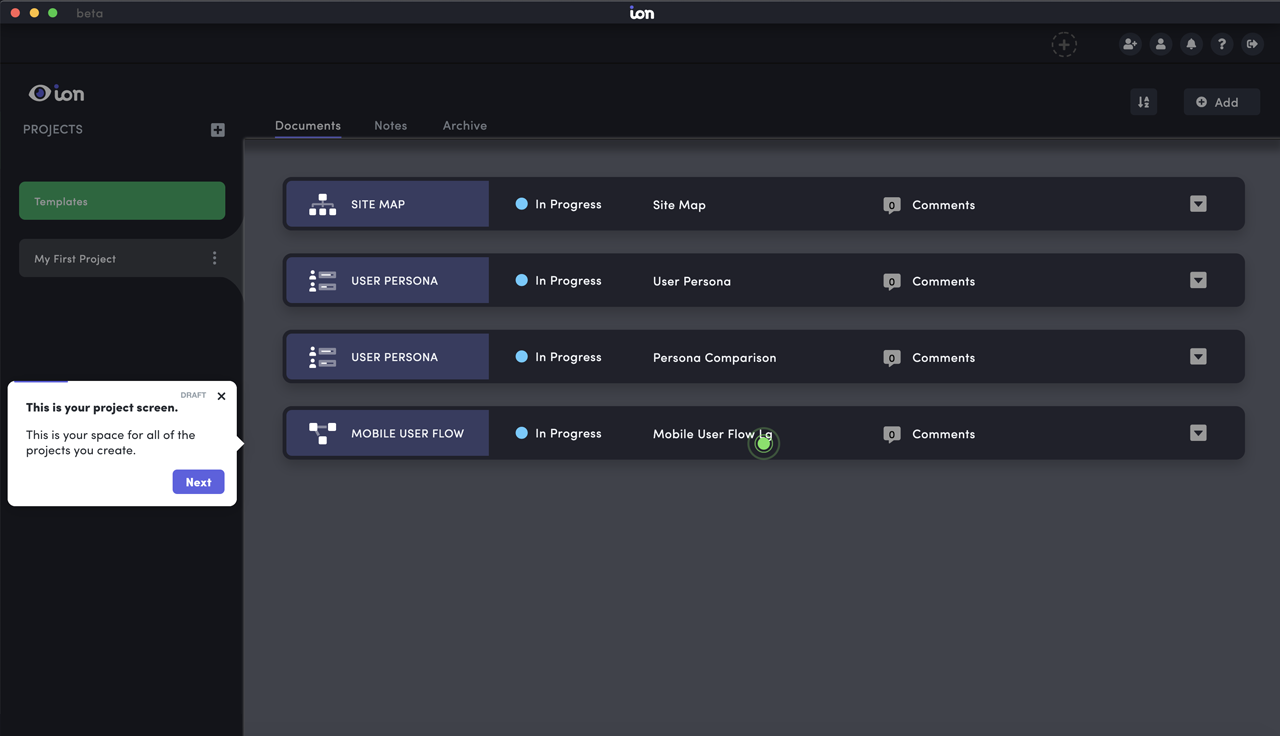Click the User Persona row icon
This screenshot has width=1280, height=736.
pos(322,281)
